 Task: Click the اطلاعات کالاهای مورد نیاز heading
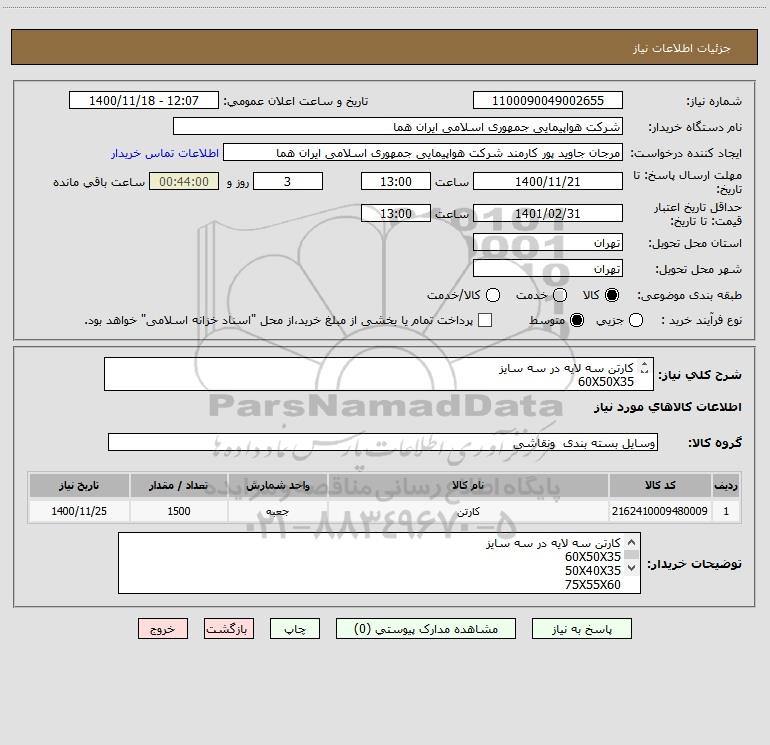click(667, 407)
